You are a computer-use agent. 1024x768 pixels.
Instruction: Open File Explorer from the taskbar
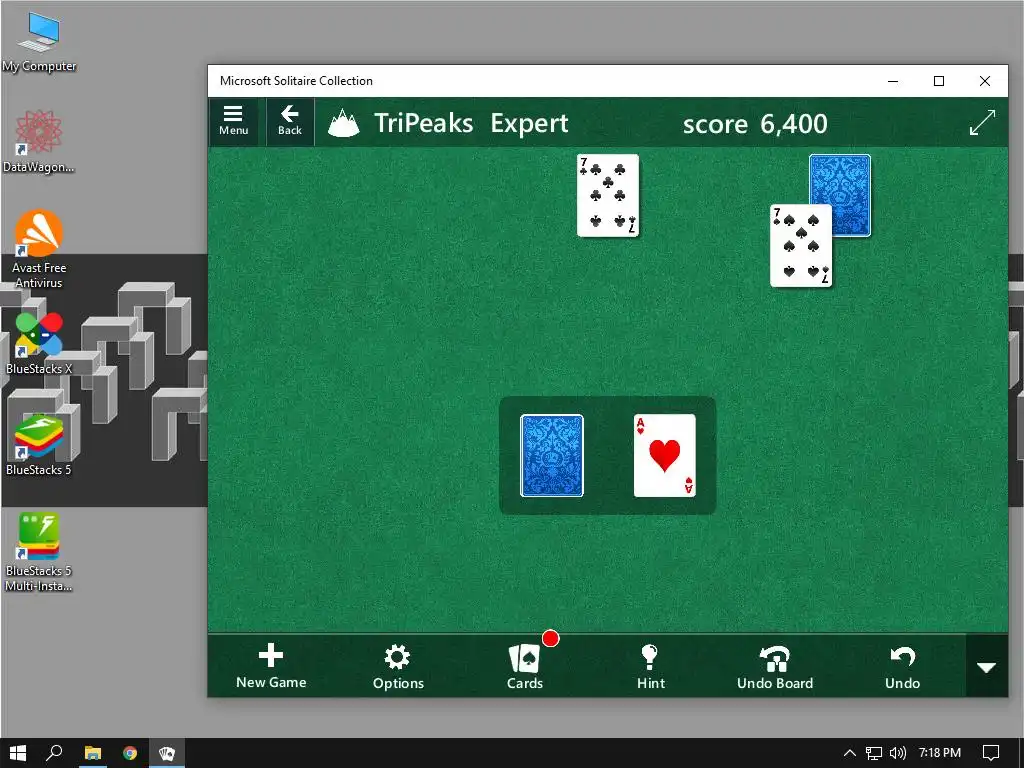[93, 753]
